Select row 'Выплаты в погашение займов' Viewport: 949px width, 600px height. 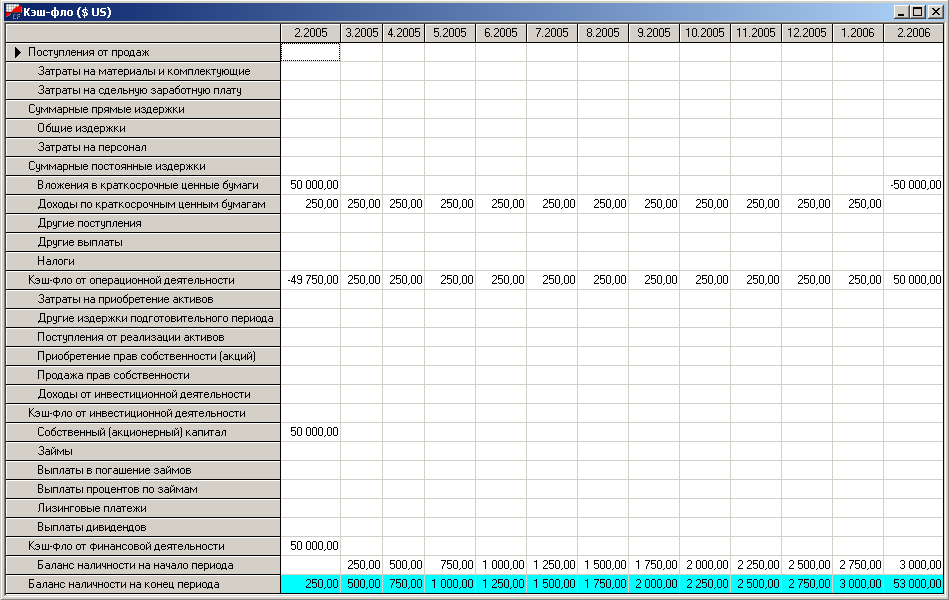143,470
